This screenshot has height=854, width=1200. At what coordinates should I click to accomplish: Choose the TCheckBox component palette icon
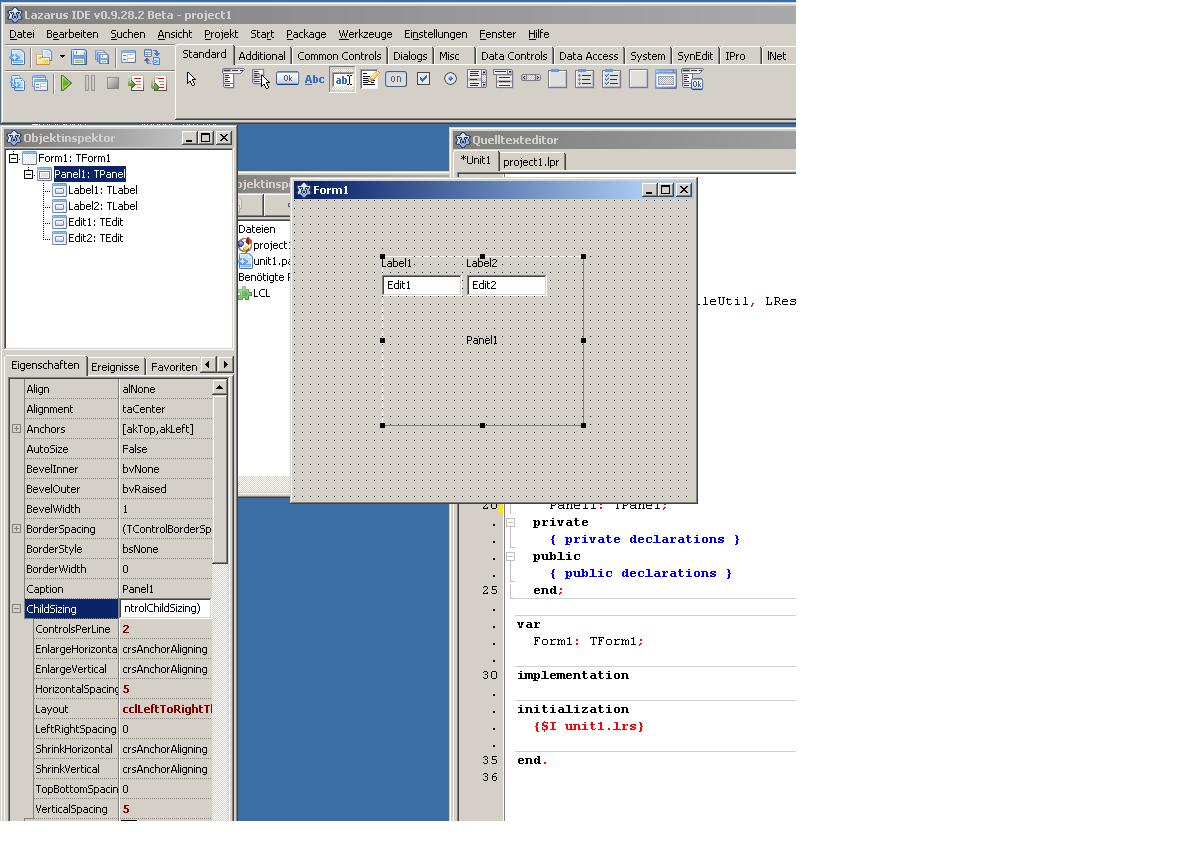point(423,79)
